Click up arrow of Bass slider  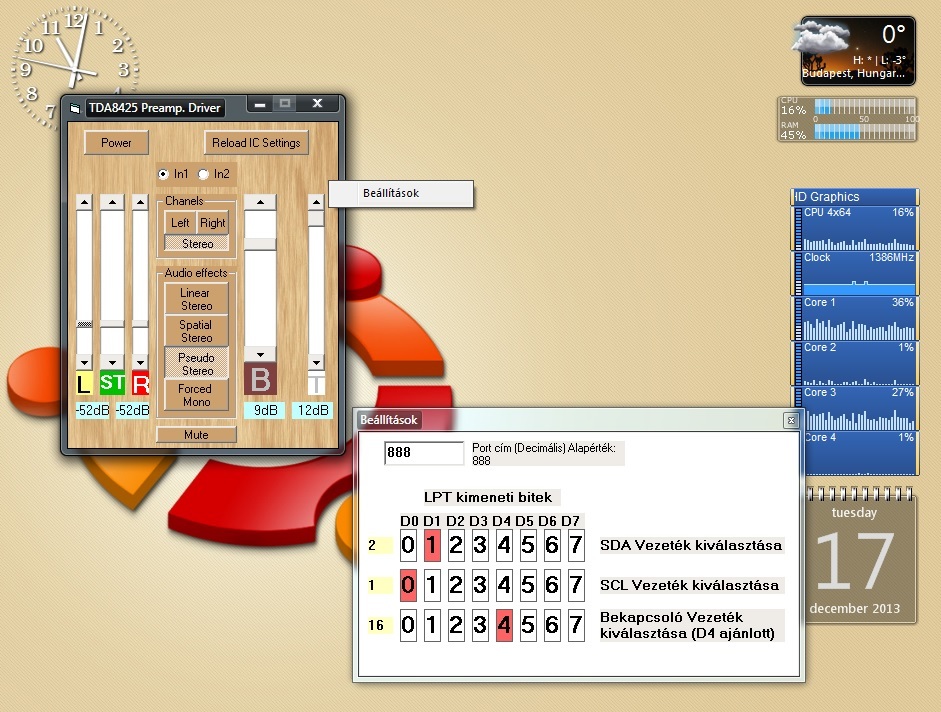(x=260, y=202)
